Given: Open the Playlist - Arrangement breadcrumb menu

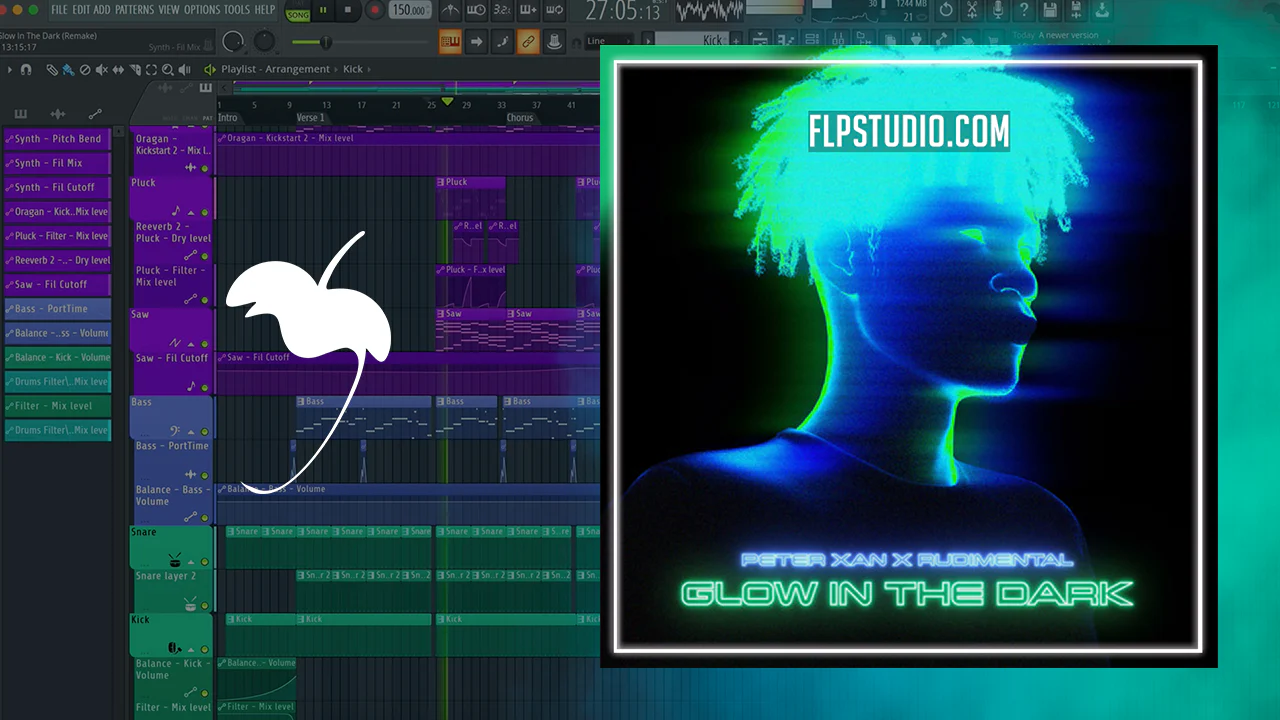Looking at the screenshot, I should (x=275, y=70).
